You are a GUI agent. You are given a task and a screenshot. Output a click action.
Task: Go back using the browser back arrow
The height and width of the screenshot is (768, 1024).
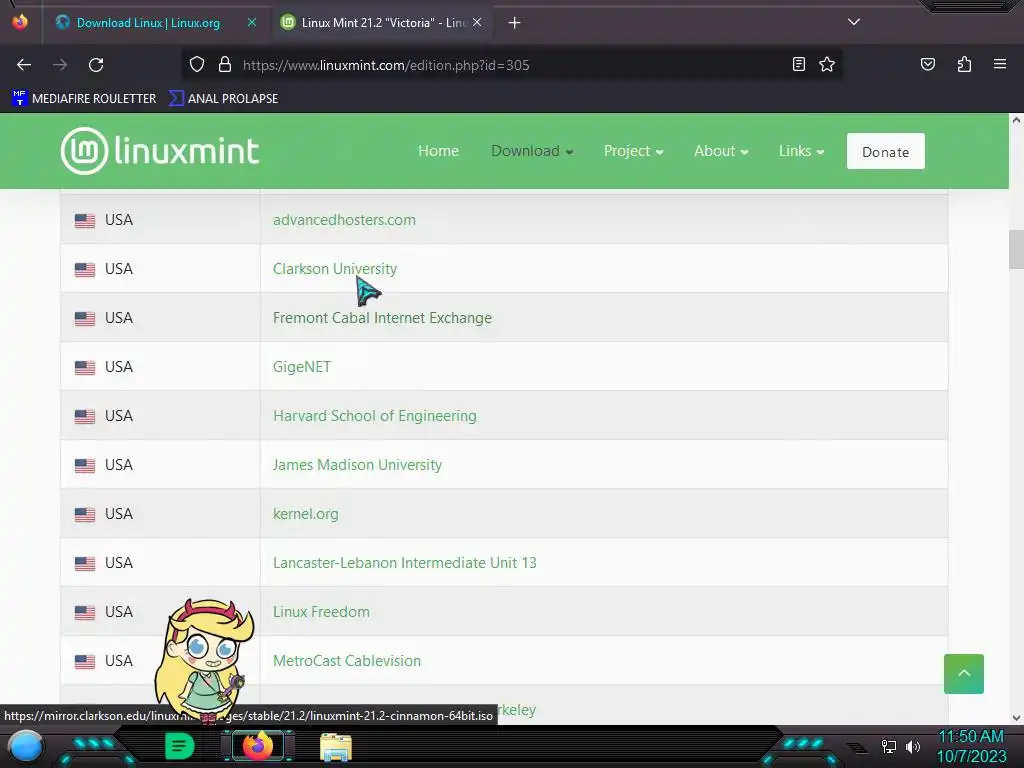[x=24, y=65]
